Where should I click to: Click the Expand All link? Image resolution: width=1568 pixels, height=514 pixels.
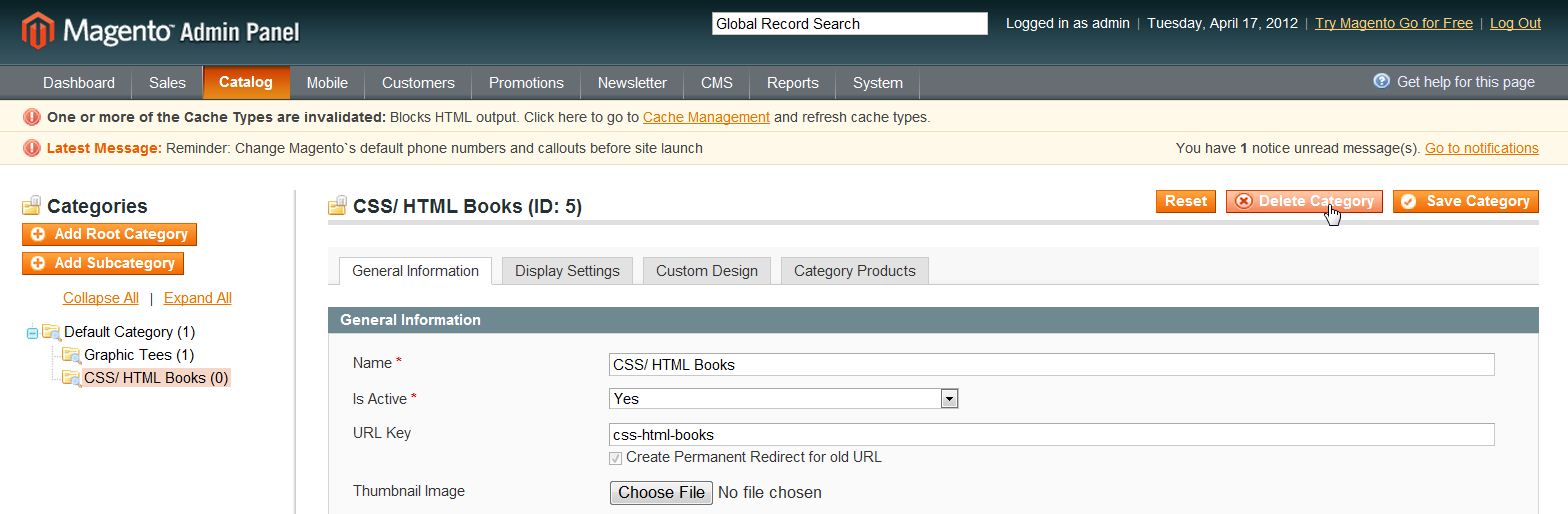tap(198, 298)
